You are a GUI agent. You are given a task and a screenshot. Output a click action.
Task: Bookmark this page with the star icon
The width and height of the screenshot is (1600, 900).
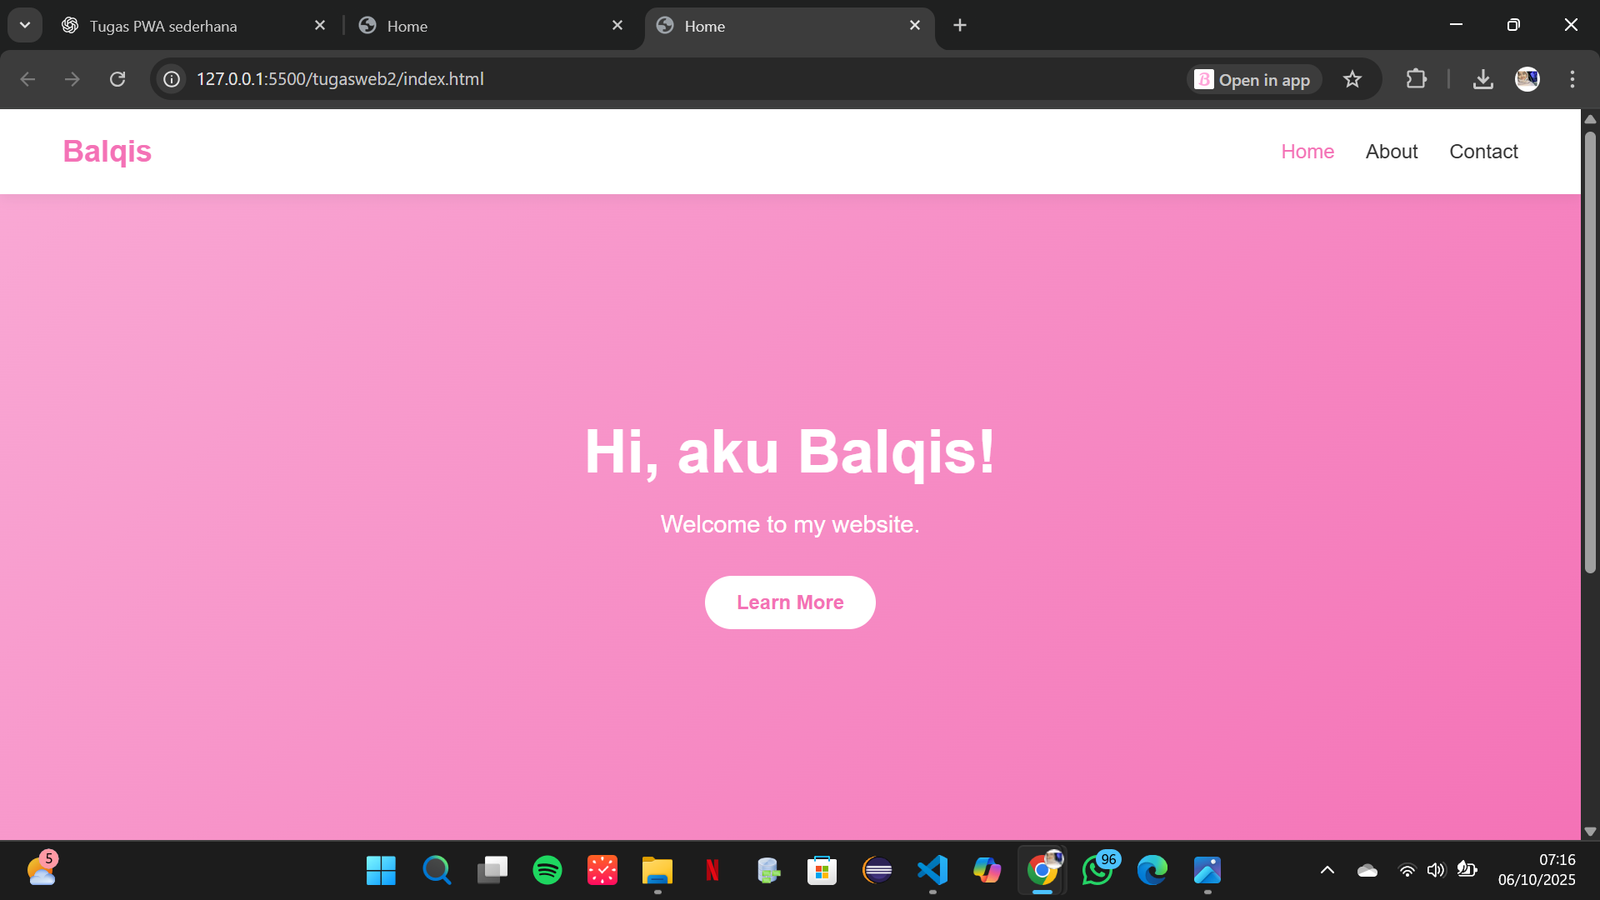(1352, 79)
